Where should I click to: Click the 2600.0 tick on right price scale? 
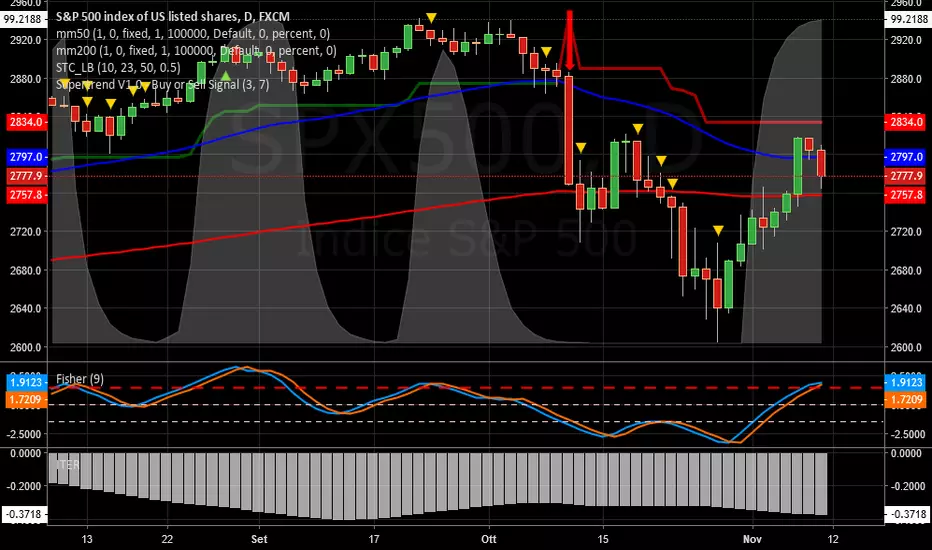coord(908,347)
